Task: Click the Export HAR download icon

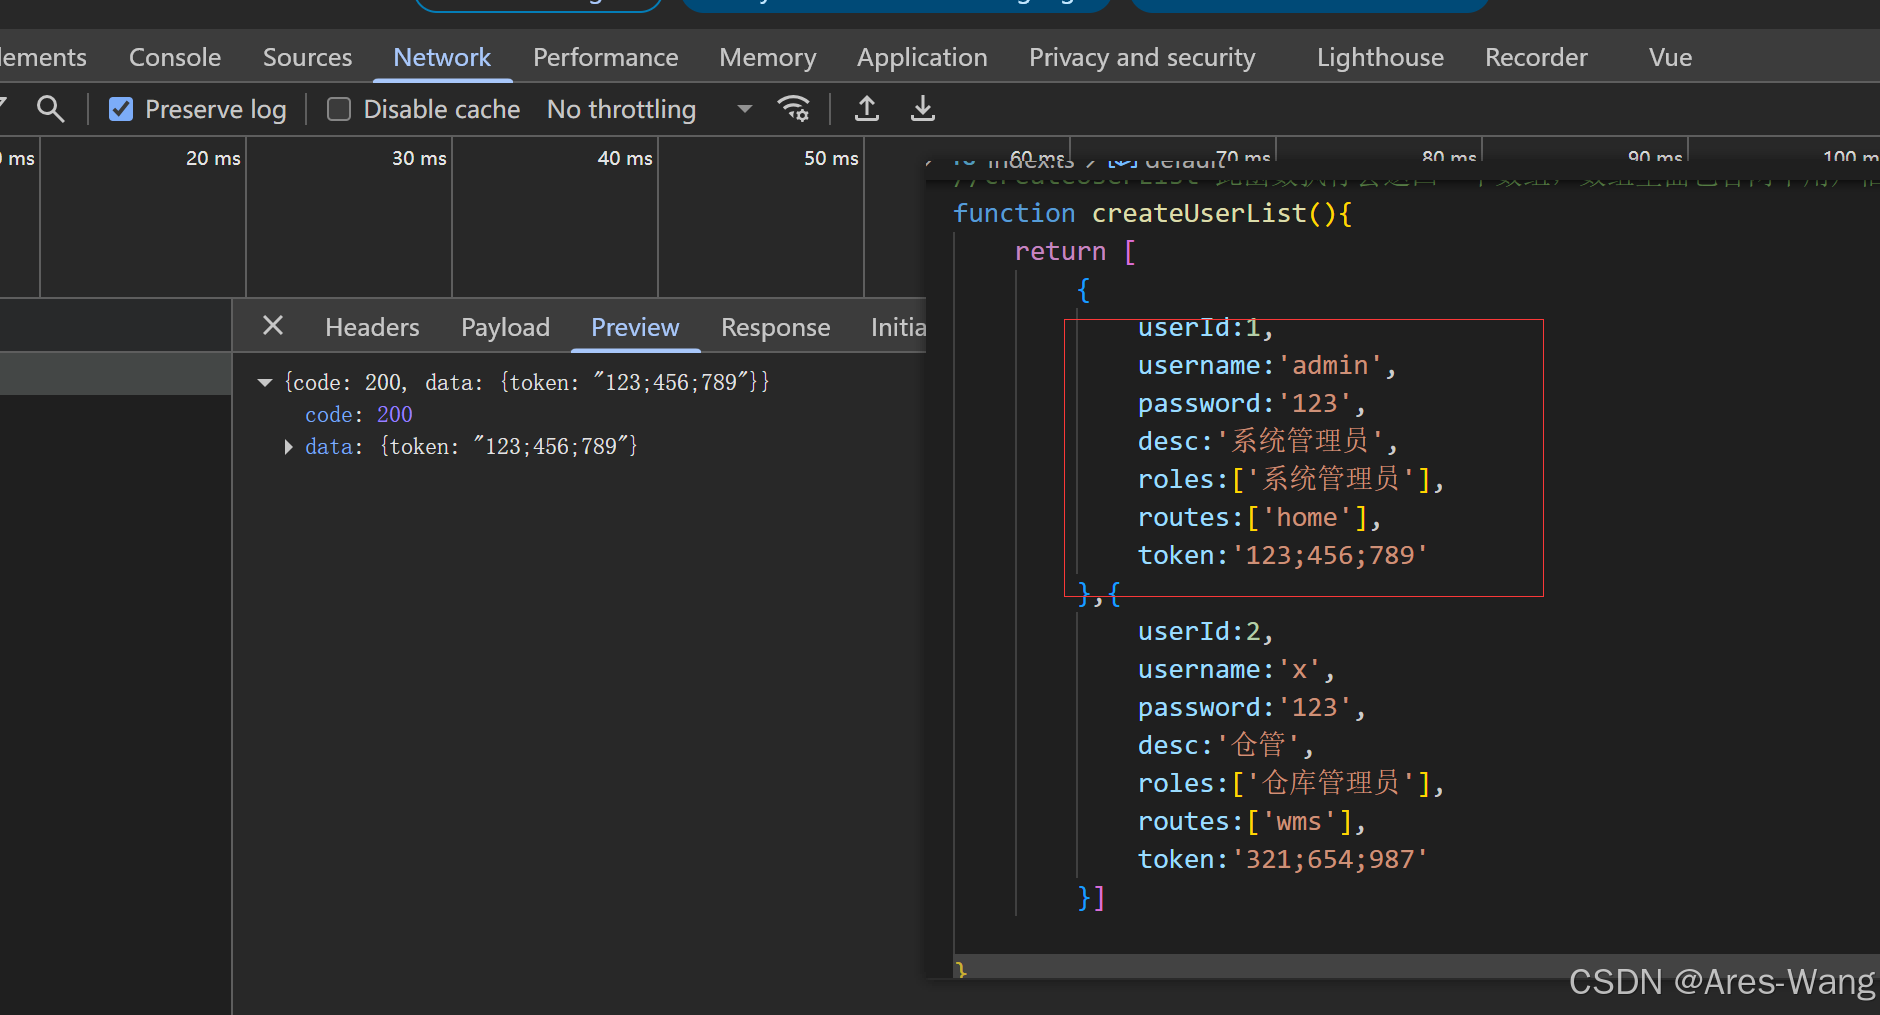Action: pos(923,109)
